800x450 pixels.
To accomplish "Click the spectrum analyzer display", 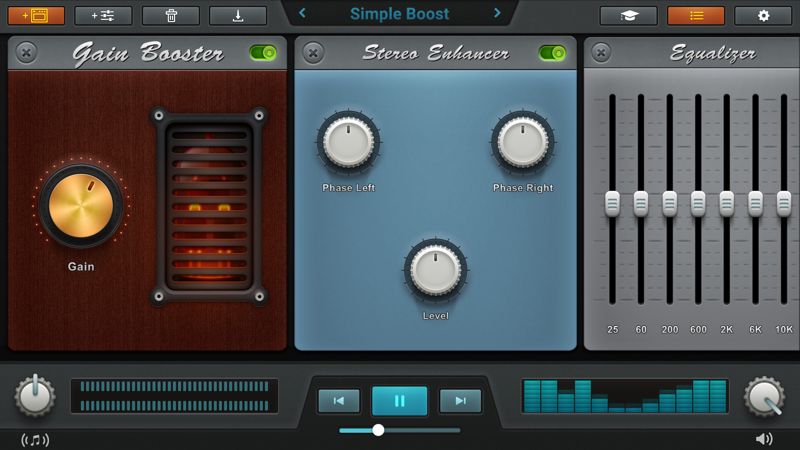I will coord(625,396).
